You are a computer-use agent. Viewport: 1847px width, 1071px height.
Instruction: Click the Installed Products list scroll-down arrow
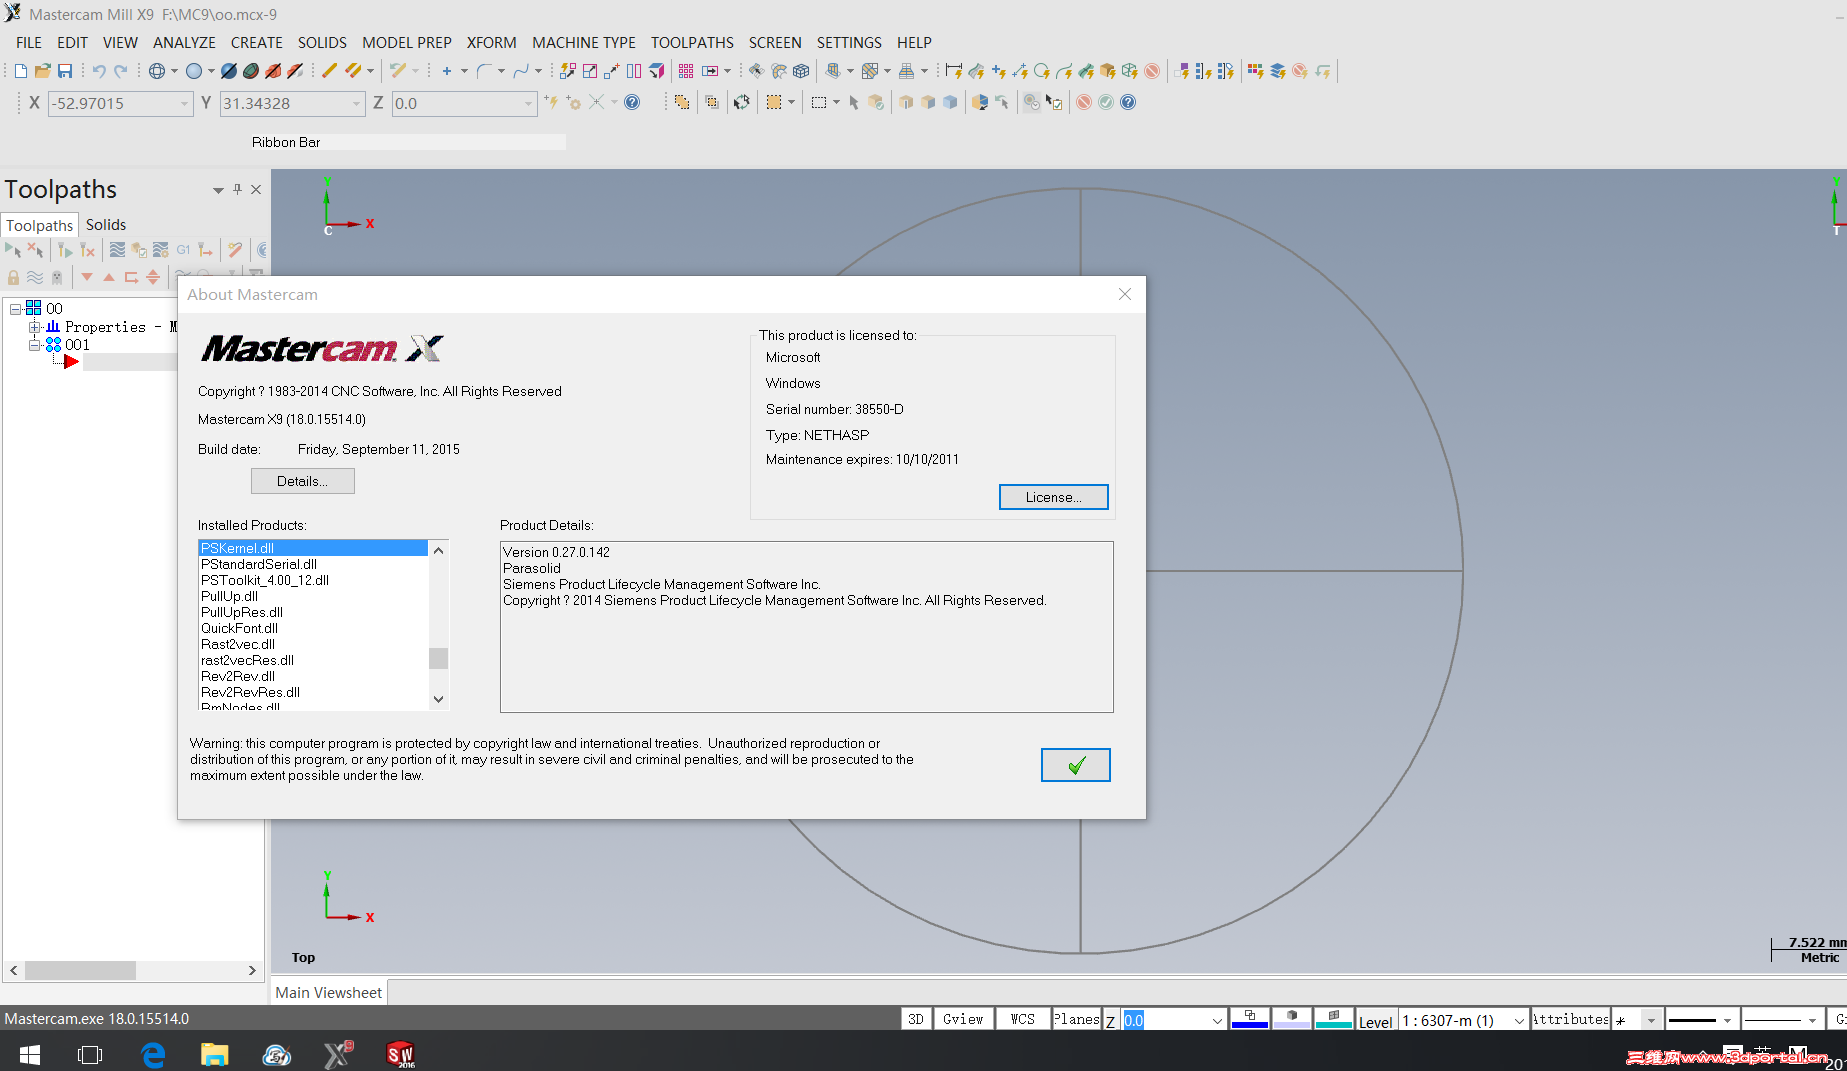tap(438, 699)
